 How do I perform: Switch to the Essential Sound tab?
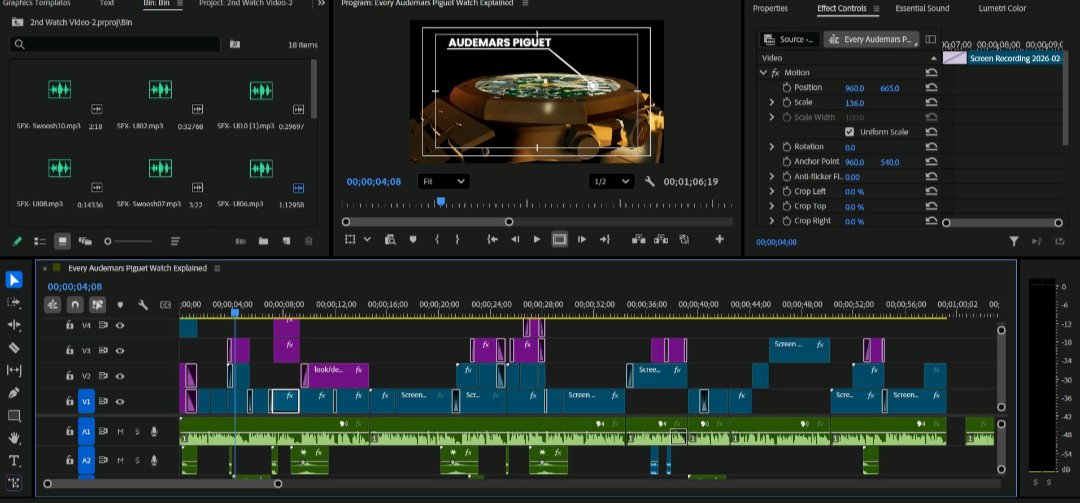922,8
